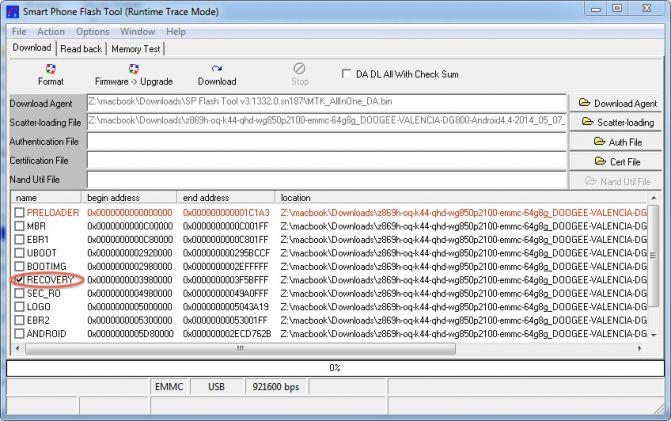
Task: Open the Help menu
Action: pyautogui.click(x=176, y=32)
